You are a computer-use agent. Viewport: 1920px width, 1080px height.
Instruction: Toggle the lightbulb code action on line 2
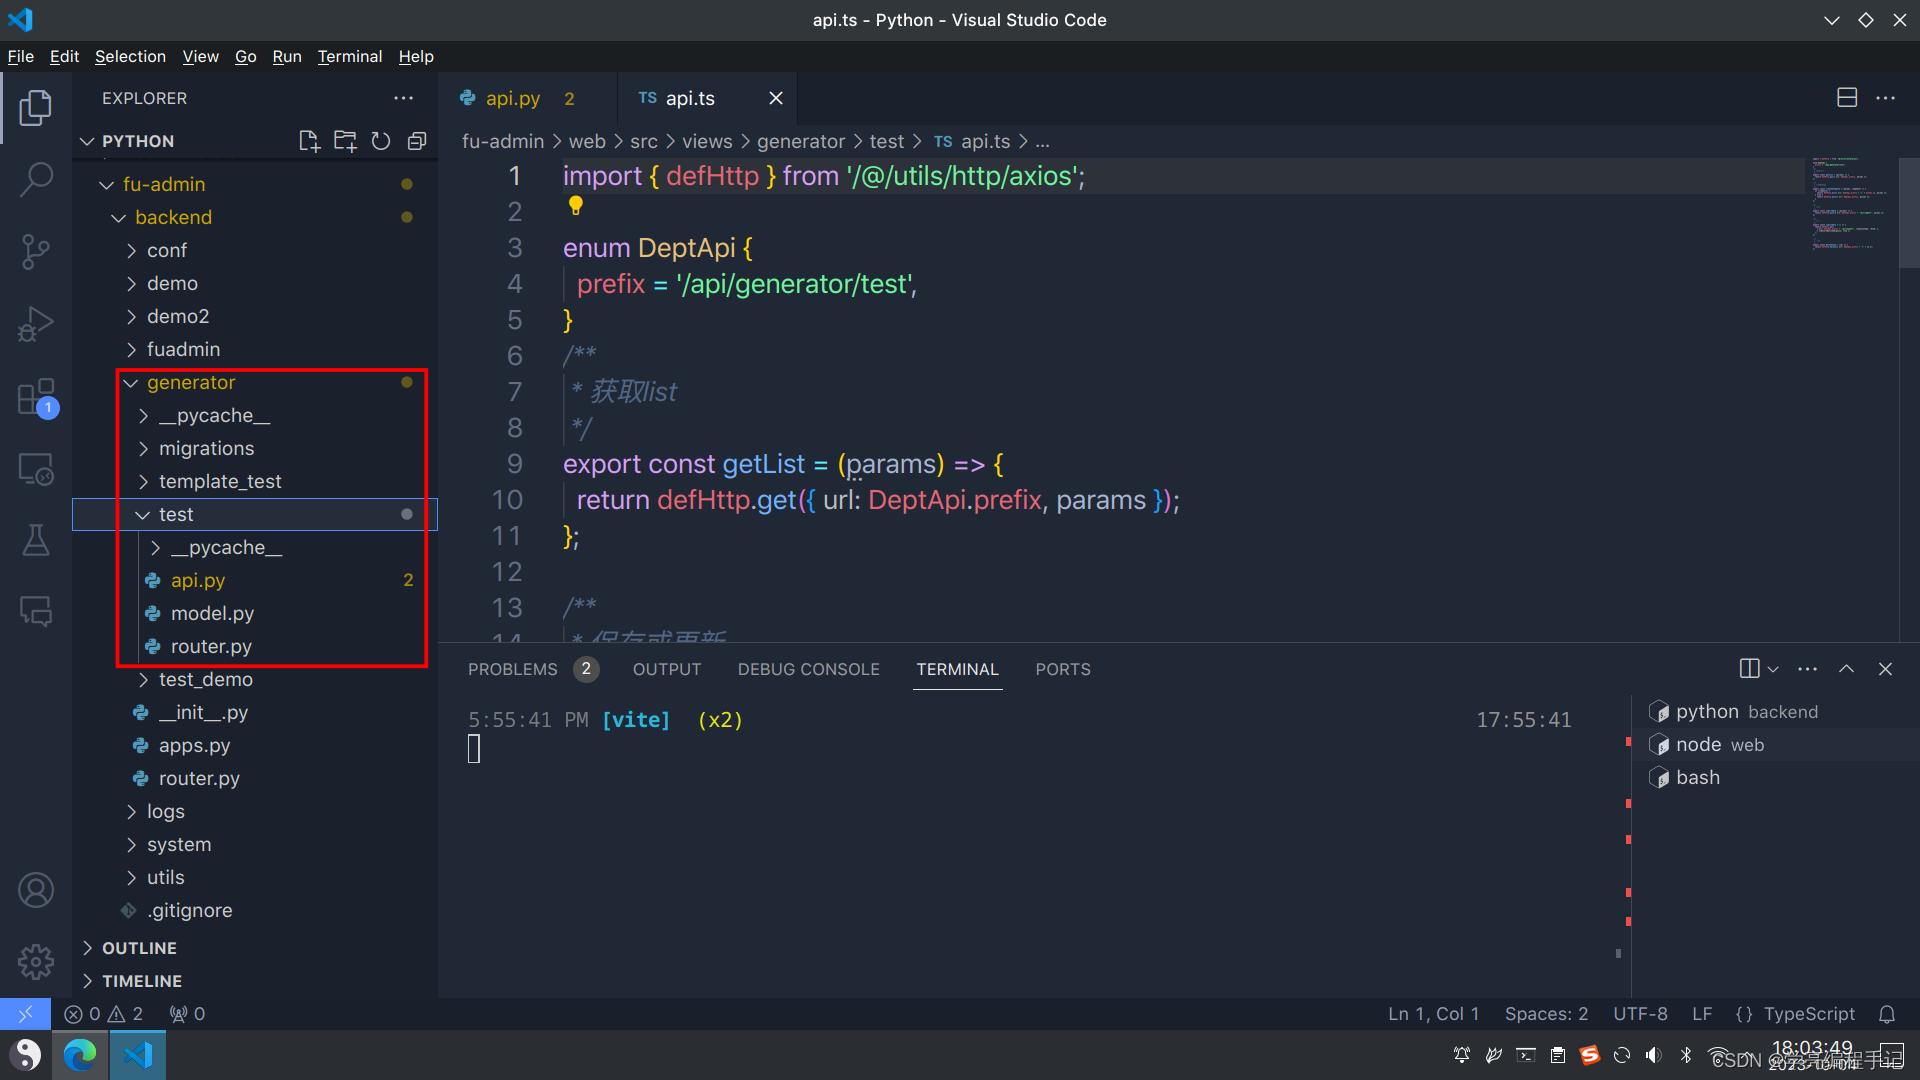tap(575, 206)
